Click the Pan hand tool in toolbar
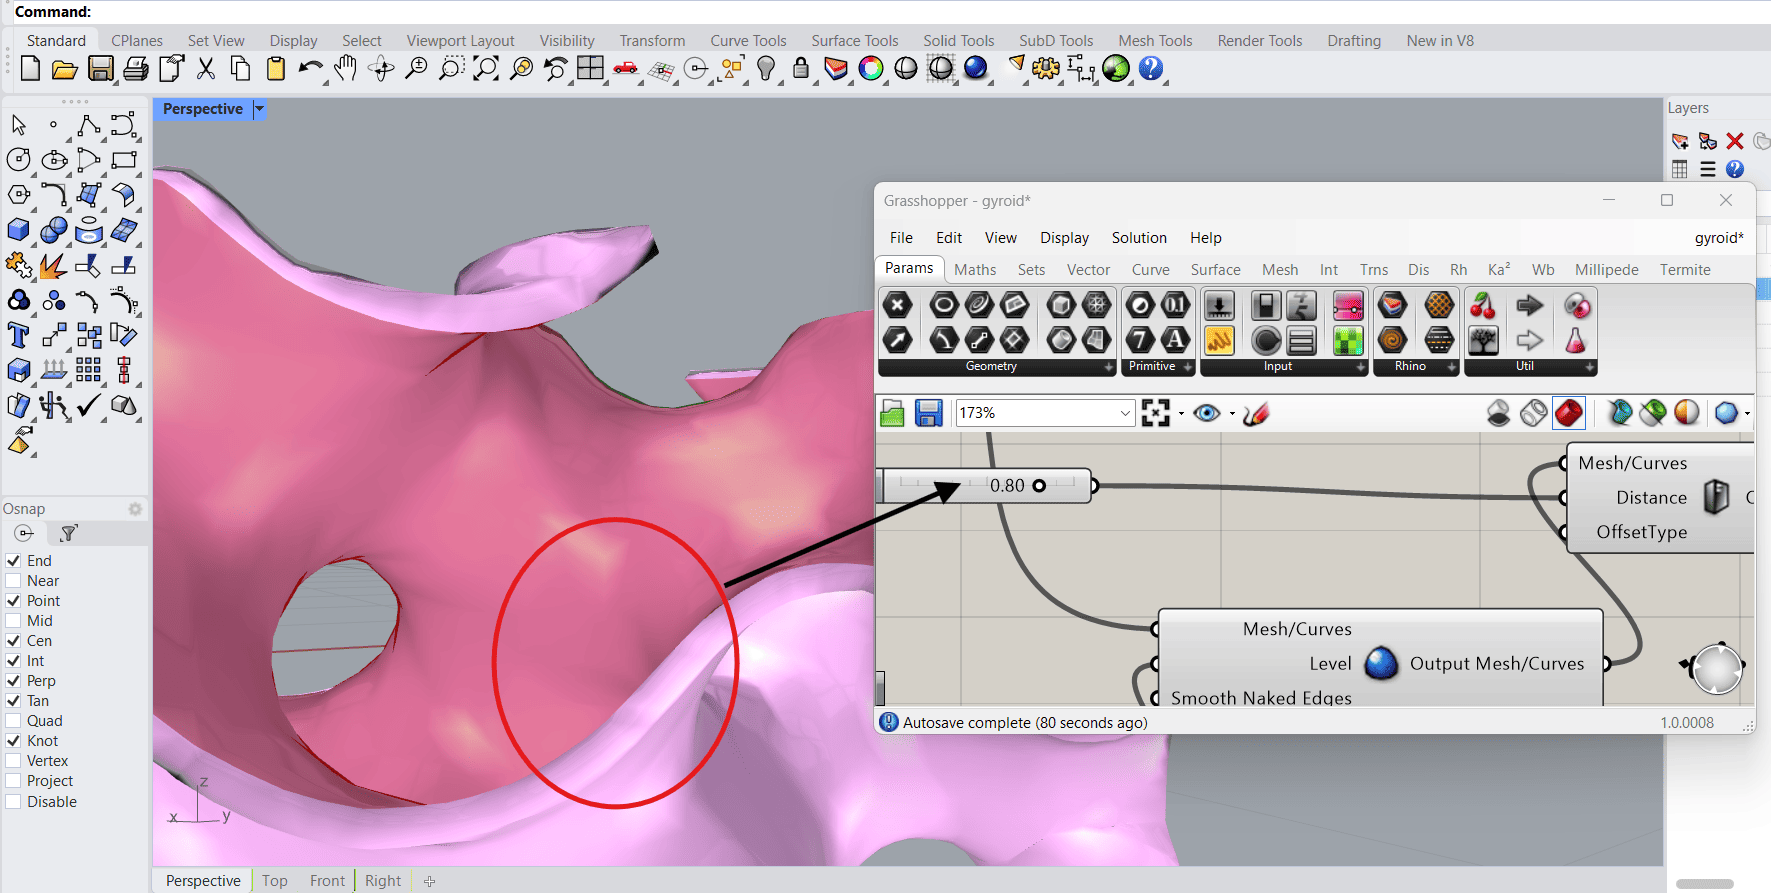Image resolution: width=1771 pixels, height=893 pixels. [x=345, y=68]
